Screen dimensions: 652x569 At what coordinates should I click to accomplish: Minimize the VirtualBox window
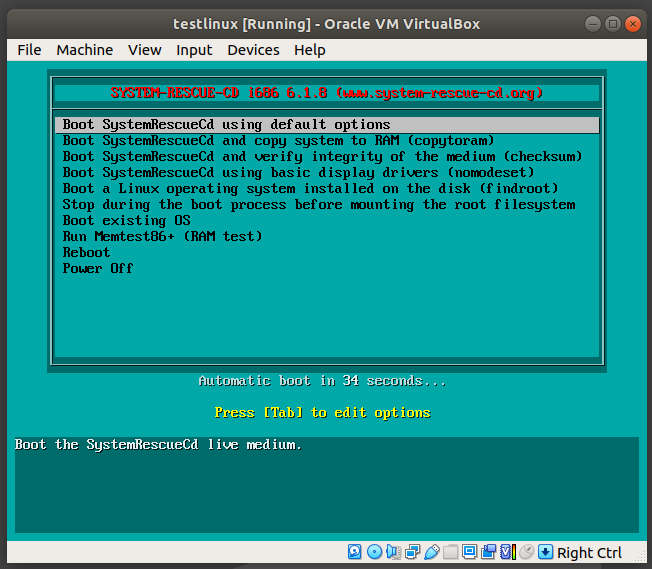tap(593, 24)
